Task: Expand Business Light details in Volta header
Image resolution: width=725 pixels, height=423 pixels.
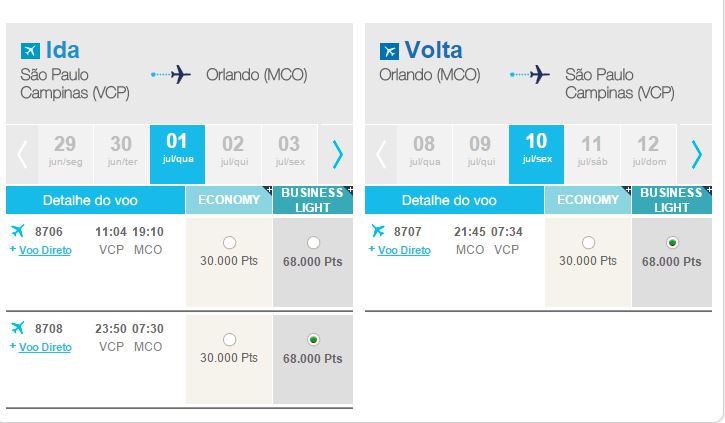Action: [709, 190]
